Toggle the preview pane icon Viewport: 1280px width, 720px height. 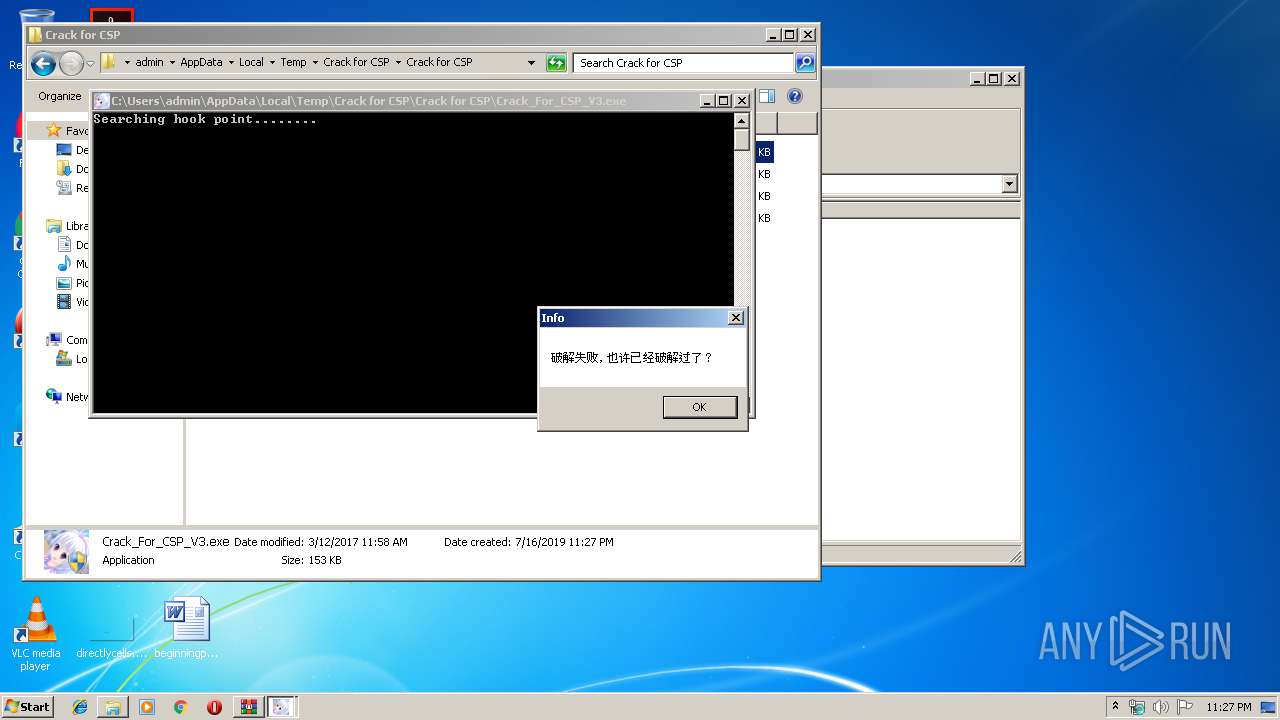tap(767, 96)
